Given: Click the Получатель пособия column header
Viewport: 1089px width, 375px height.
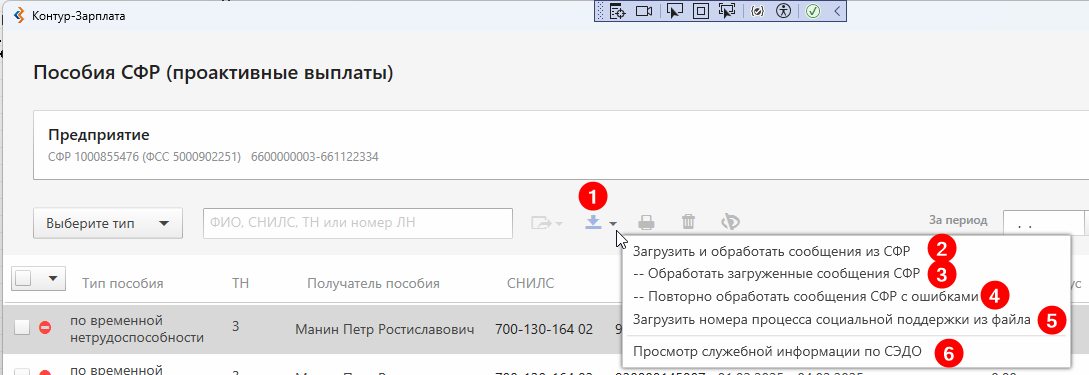Looking at the screenshot, I should pyautogui.click(x=374, y=283).
